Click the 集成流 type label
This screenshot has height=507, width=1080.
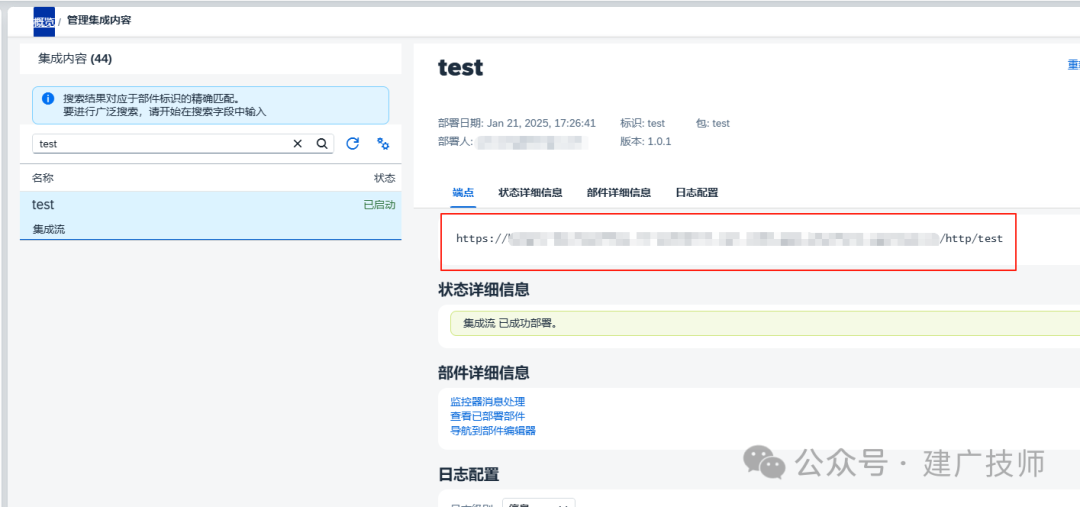pyautogui.click(x=49, y=229)
